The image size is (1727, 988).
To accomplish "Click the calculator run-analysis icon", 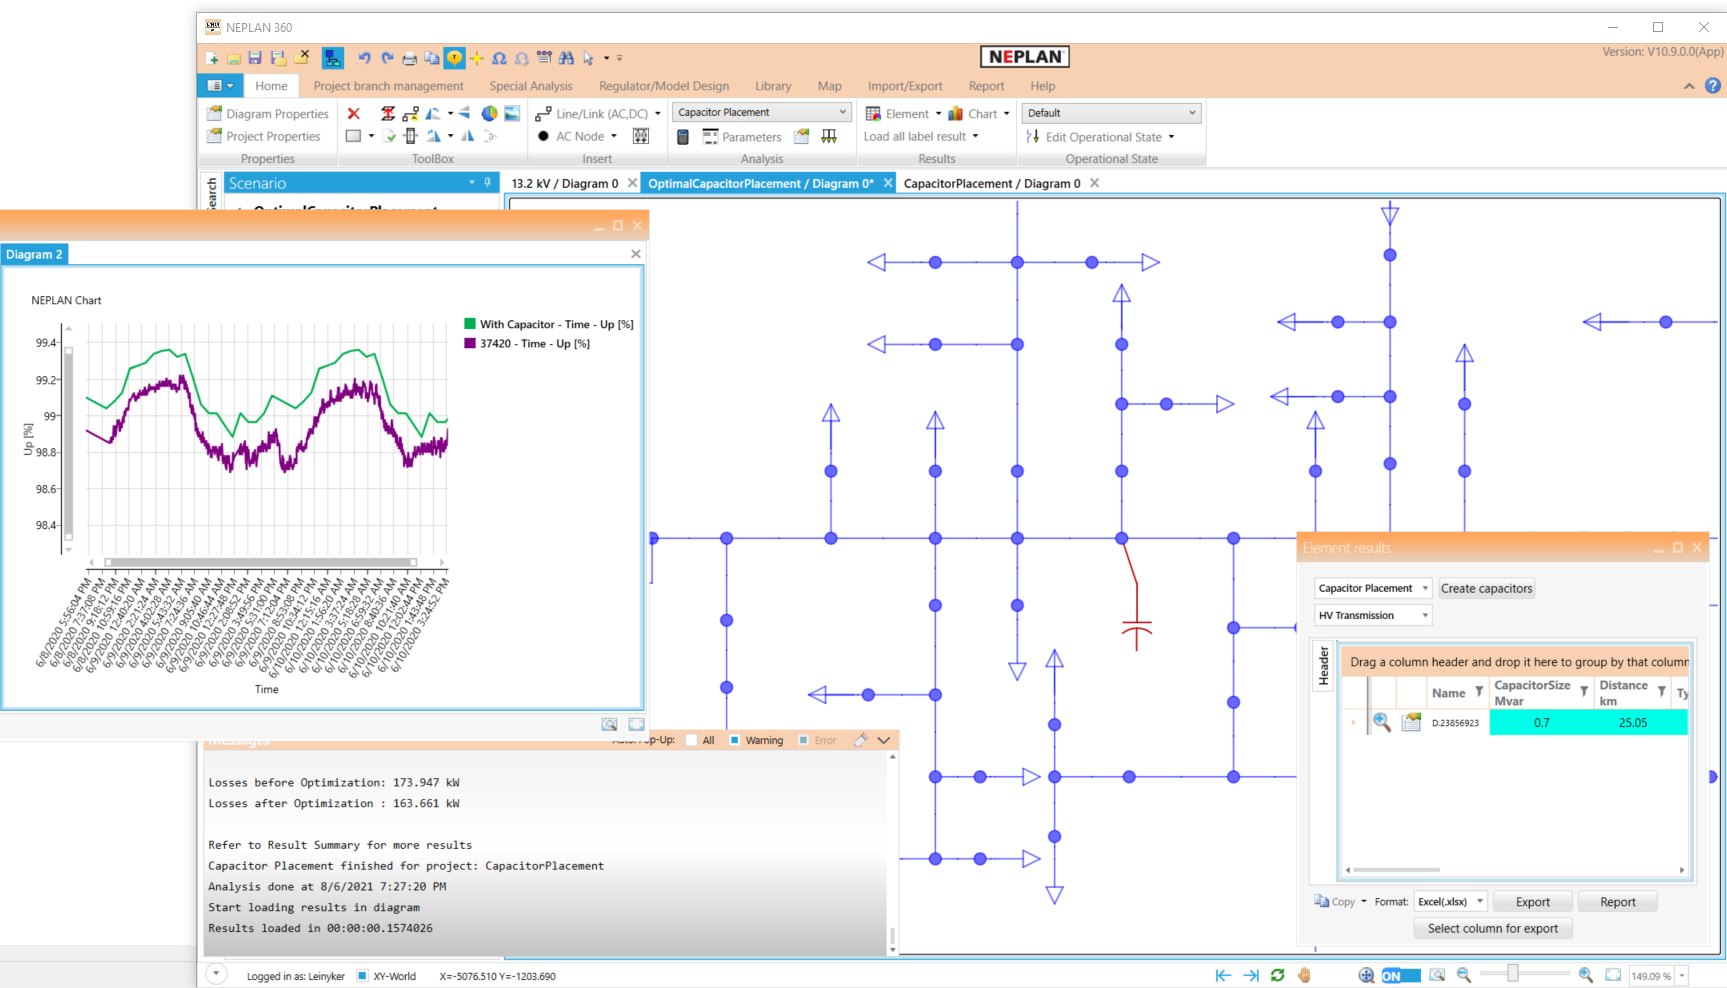I will click(x=682, y=137).
